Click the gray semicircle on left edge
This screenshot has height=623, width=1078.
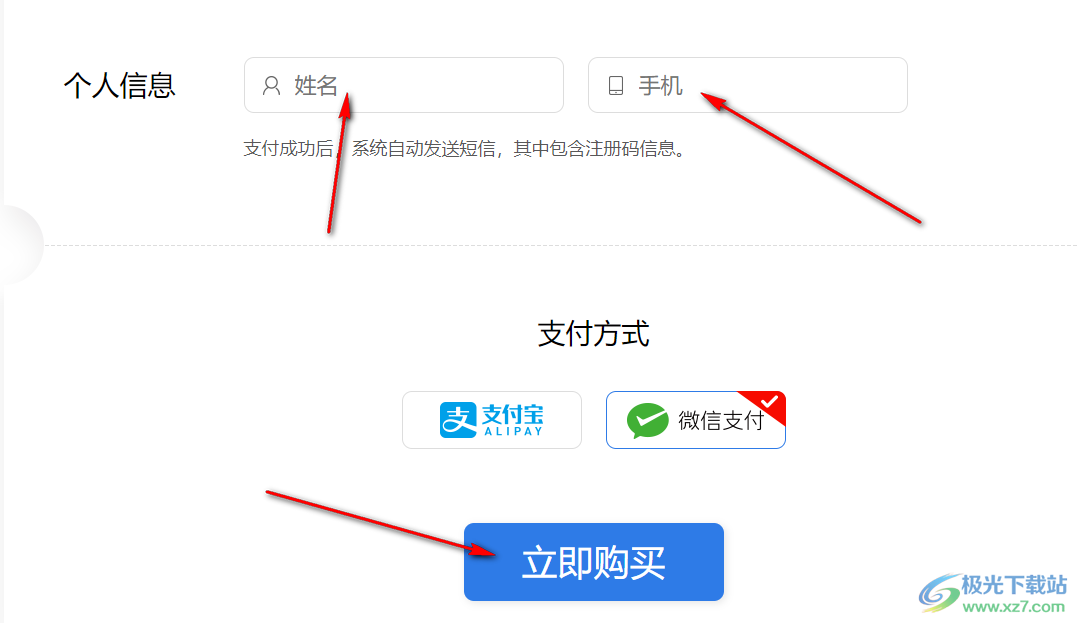tap(23, 245)
